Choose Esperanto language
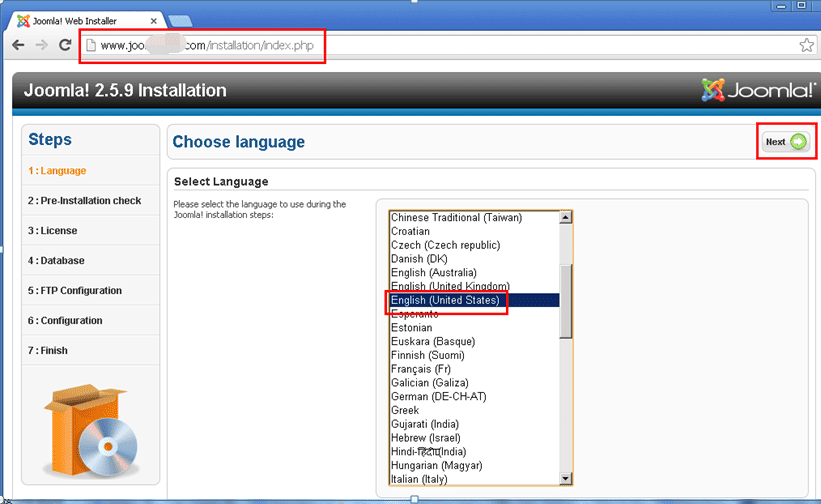 [x=474, y=314]
